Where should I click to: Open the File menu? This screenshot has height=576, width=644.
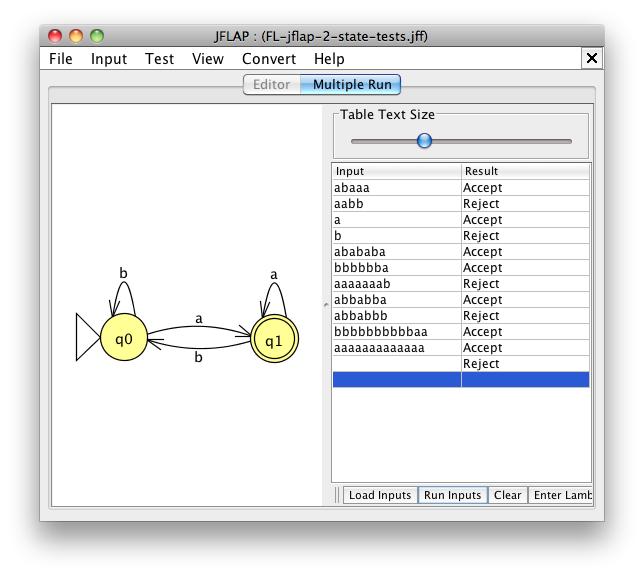point(60,59)
